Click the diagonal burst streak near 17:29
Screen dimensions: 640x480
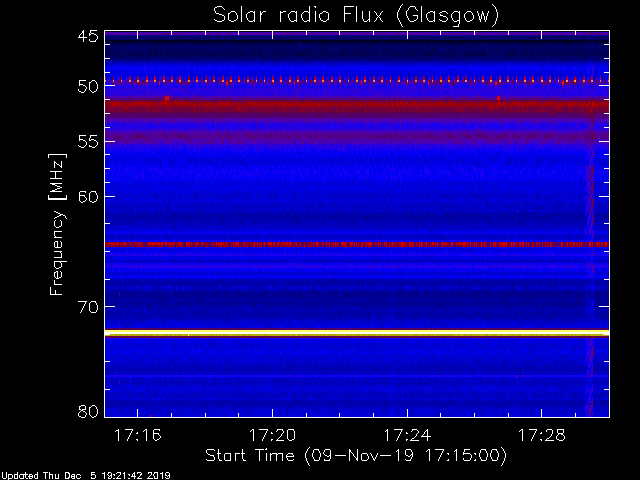click(590, 241)
